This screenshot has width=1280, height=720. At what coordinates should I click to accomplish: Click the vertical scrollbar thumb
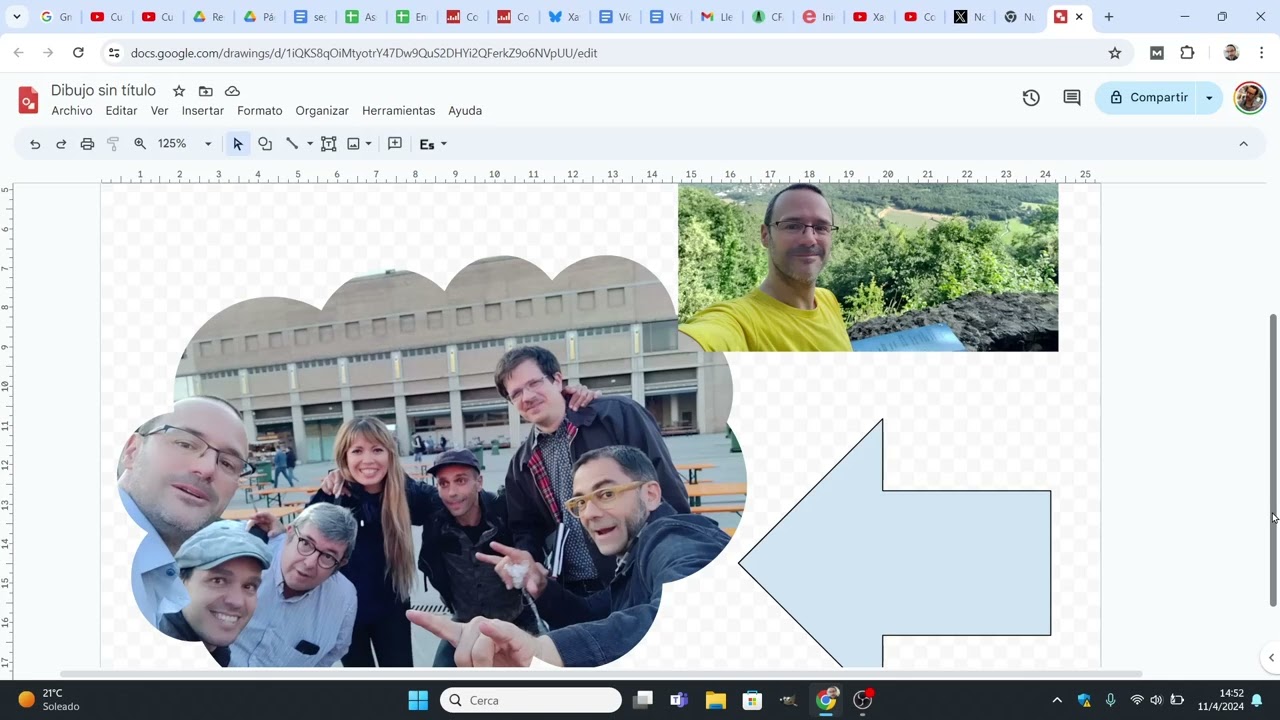[1273, 460]
